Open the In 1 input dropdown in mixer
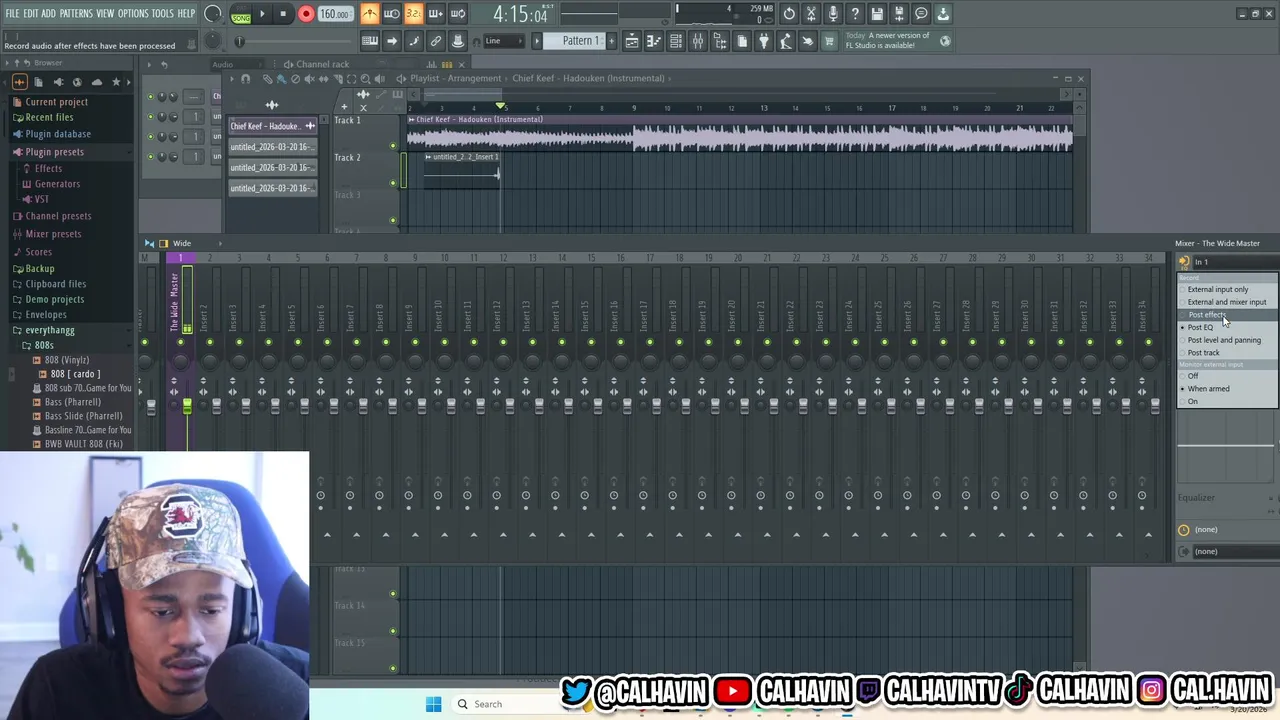This screenshot has width=1280, height=720. [1233, 262]
